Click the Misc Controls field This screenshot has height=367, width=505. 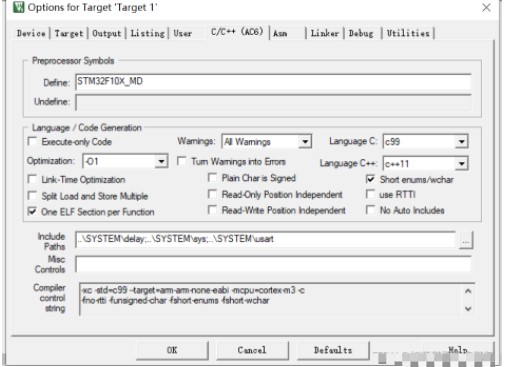coord(273,264)
